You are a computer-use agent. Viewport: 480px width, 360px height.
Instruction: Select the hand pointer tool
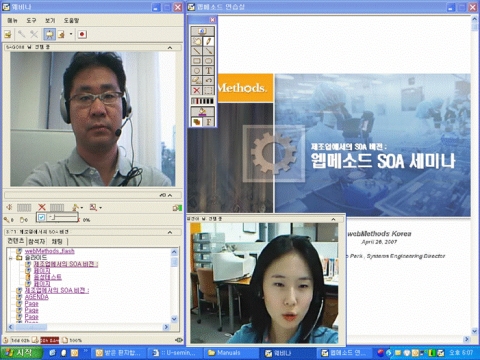coord(197,41)
